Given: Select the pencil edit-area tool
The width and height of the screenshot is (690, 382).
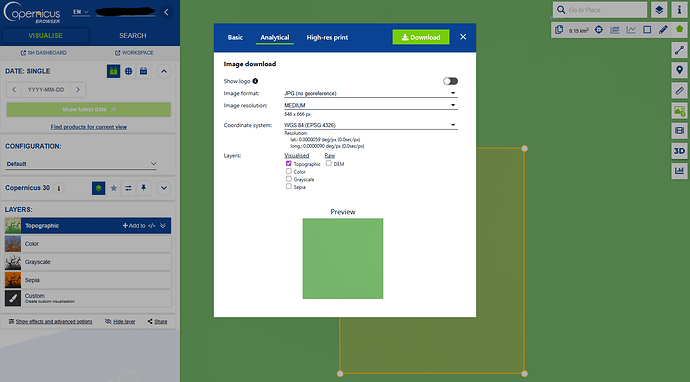Looking at the screenshot, I should tap(663, 30).
